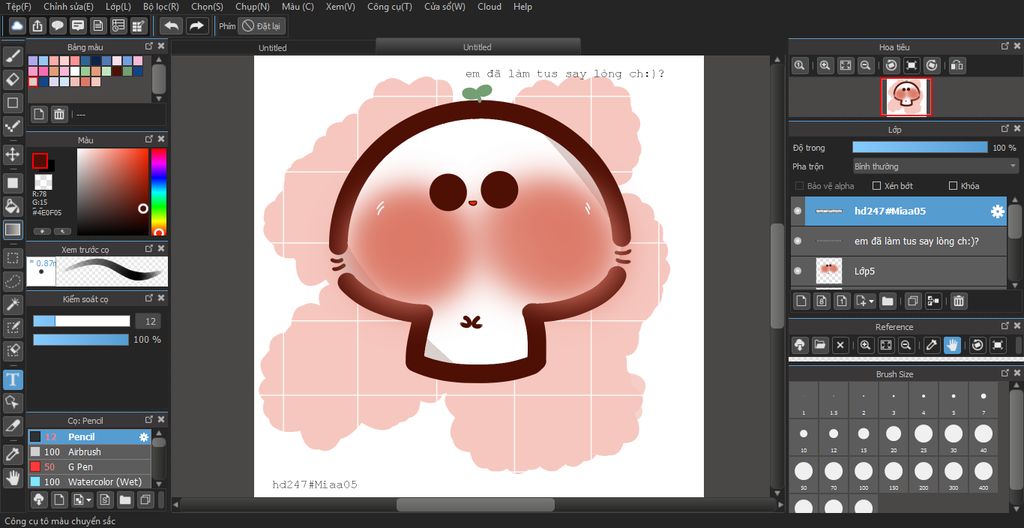This screenshot has width=1024, height=528.
Task: Choose brush size 100 preset
Action: tap(863, 472)
